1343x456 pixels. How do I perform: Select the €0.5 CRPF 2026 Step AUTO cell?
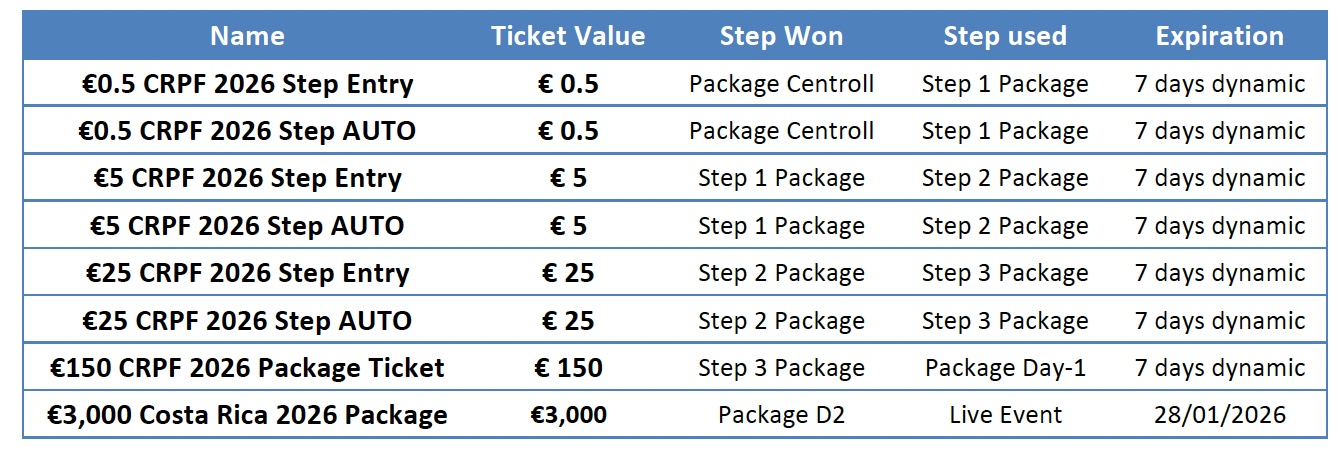point(247,131)
